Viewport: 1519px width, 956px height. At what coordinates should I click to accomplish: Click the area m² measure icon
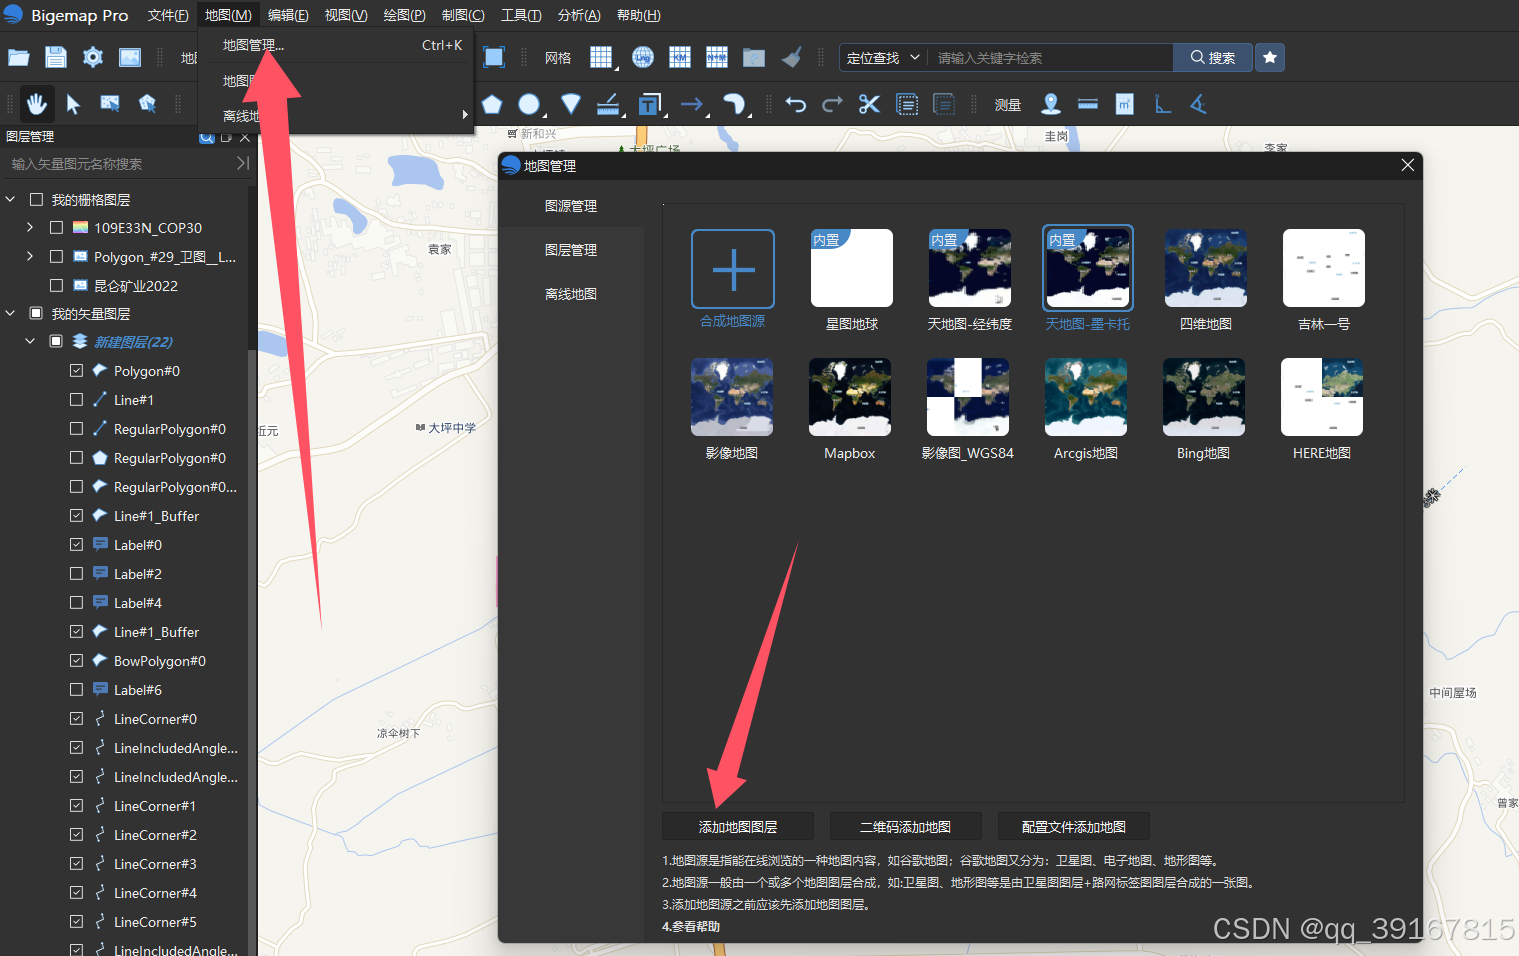click(x=1125, y=104)
